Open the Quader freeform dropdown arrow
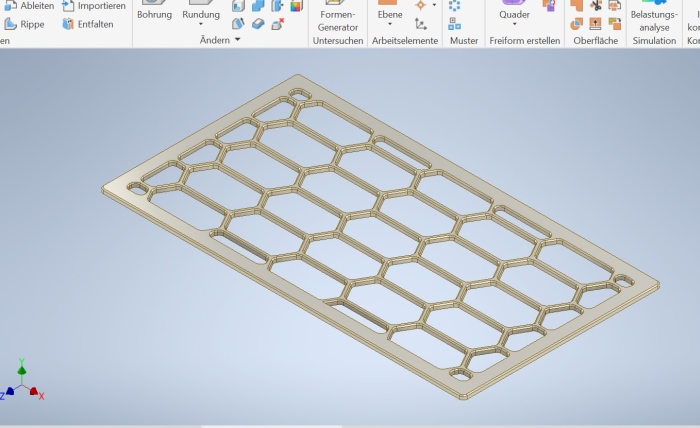 click(514, 25)
